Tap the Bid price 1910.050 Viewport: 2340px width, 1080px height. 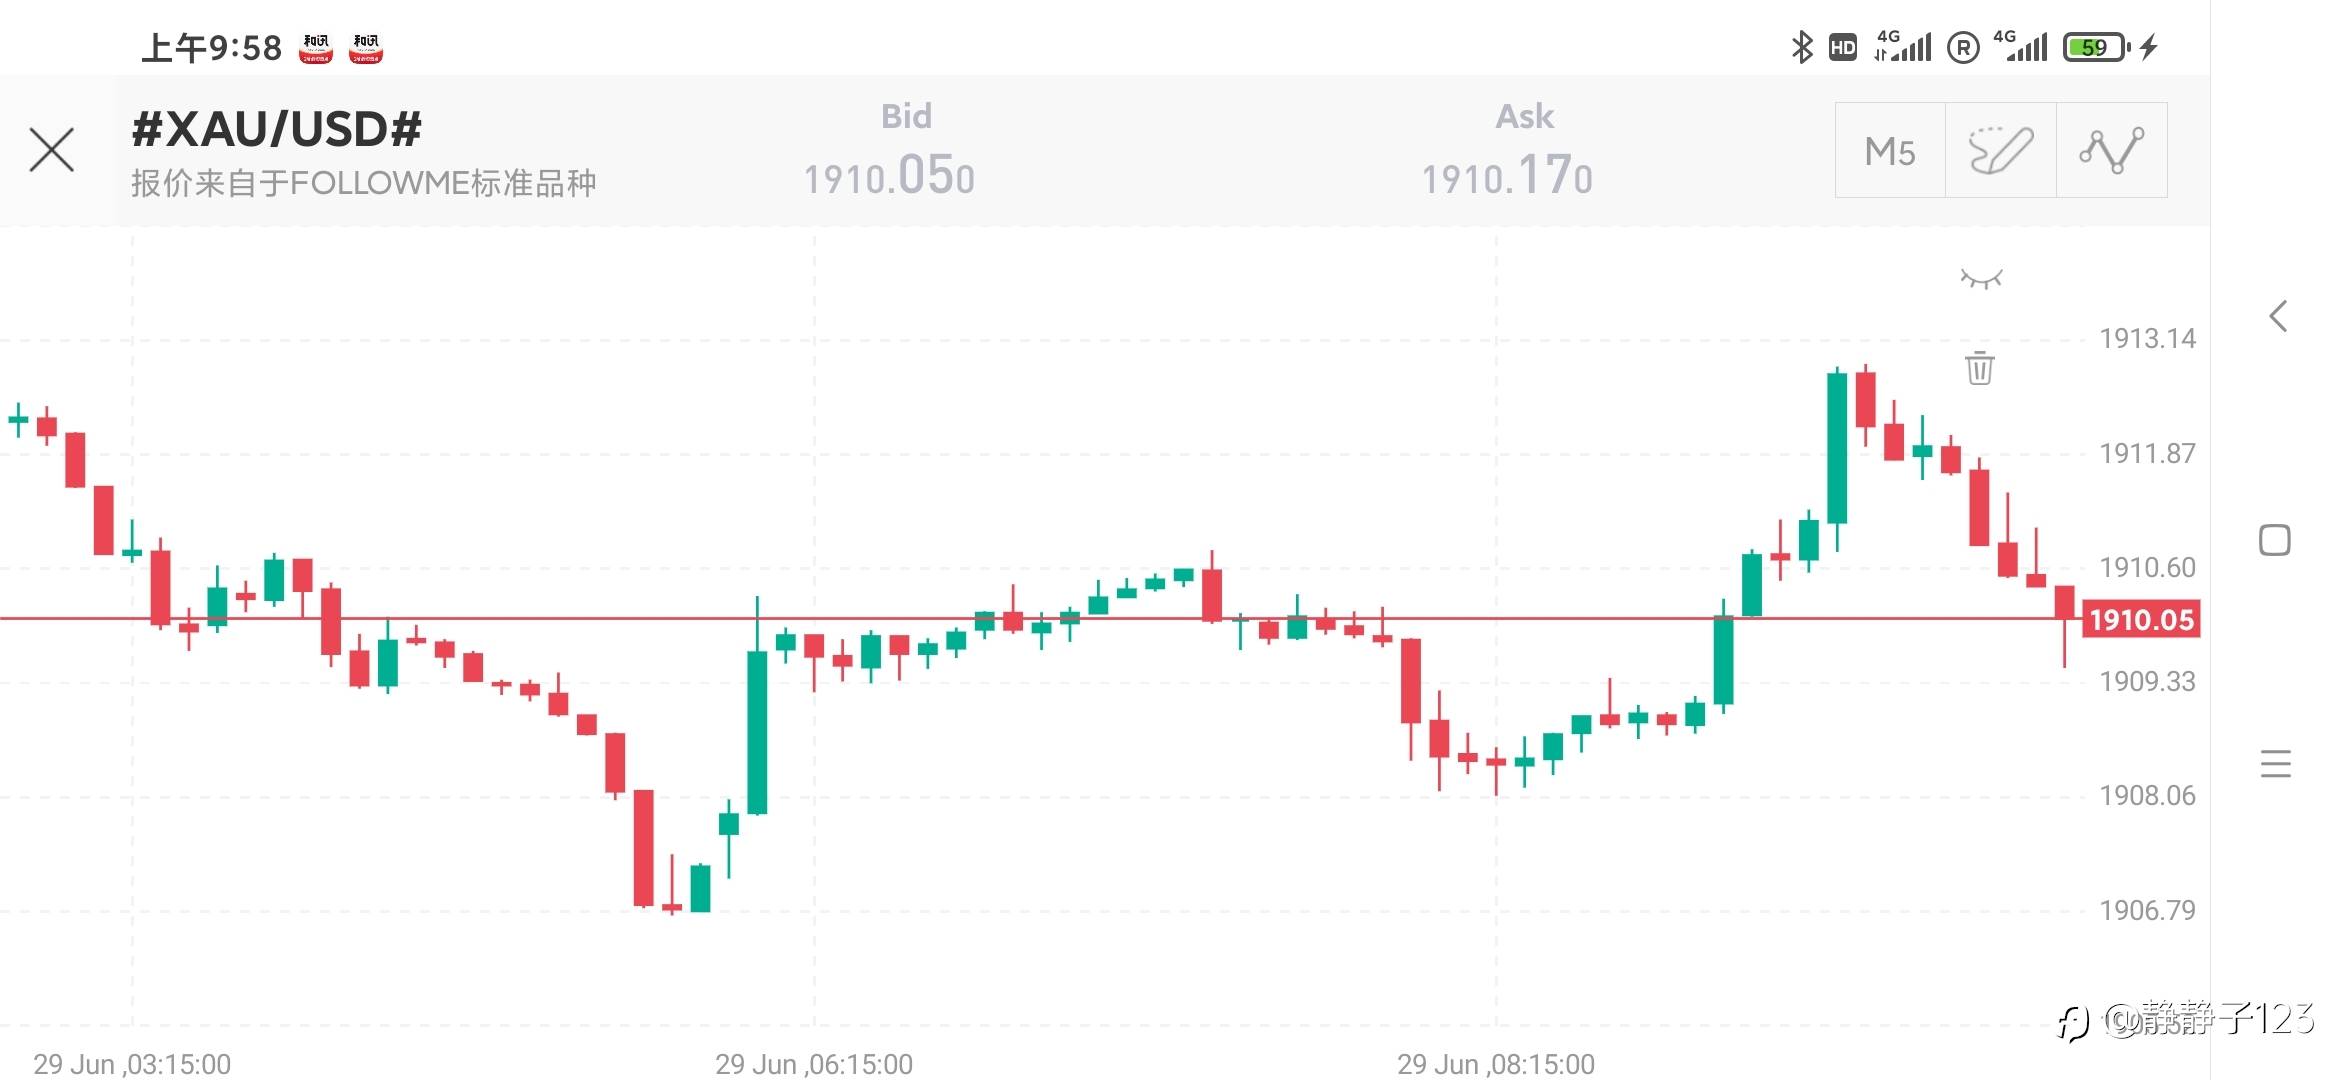click(x=889, y=177)
